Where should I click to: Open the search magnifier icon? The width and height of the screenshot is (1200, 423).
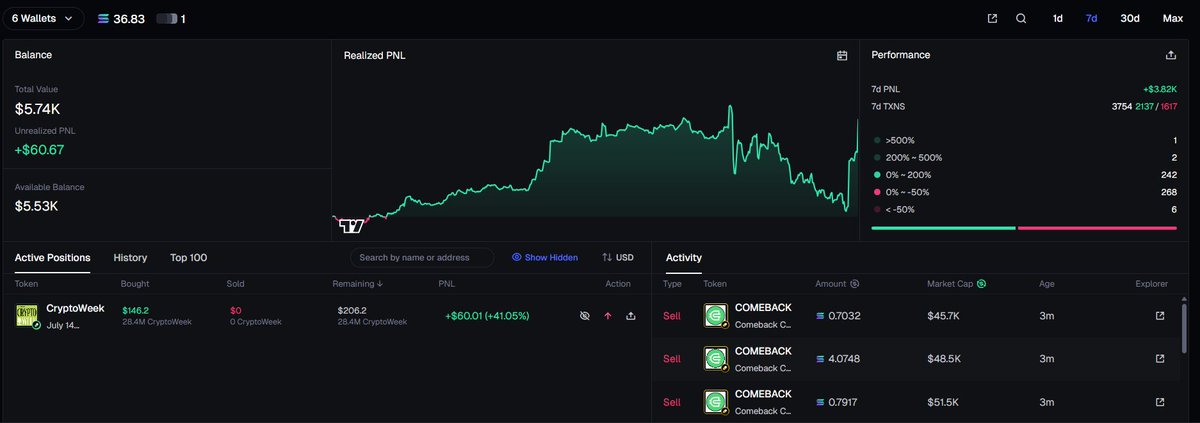[1021, 18]
